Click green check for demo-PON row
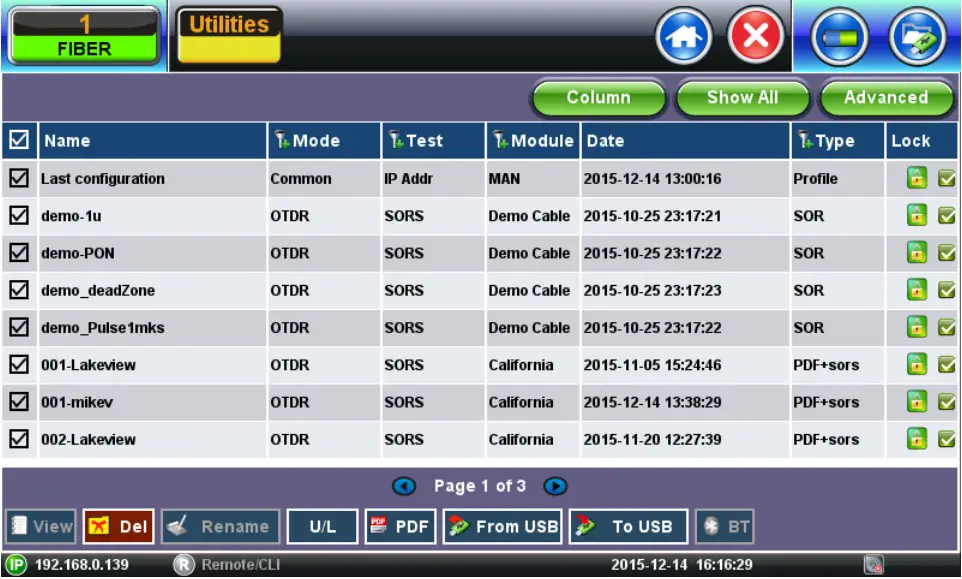This screenshot has width=962, height=579. click(x=946, y=253)
